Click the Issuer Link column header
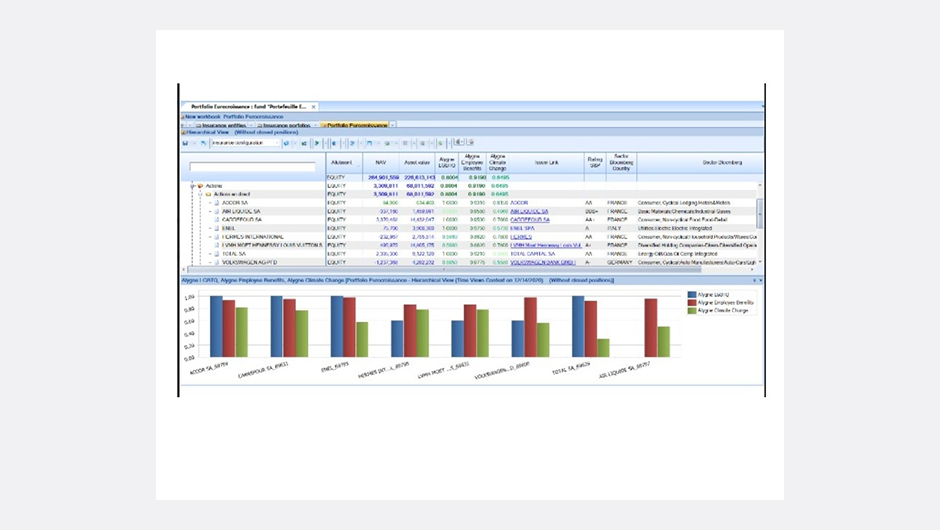The width and height of the screenshot is (940, 530). (x=546, y=162)
